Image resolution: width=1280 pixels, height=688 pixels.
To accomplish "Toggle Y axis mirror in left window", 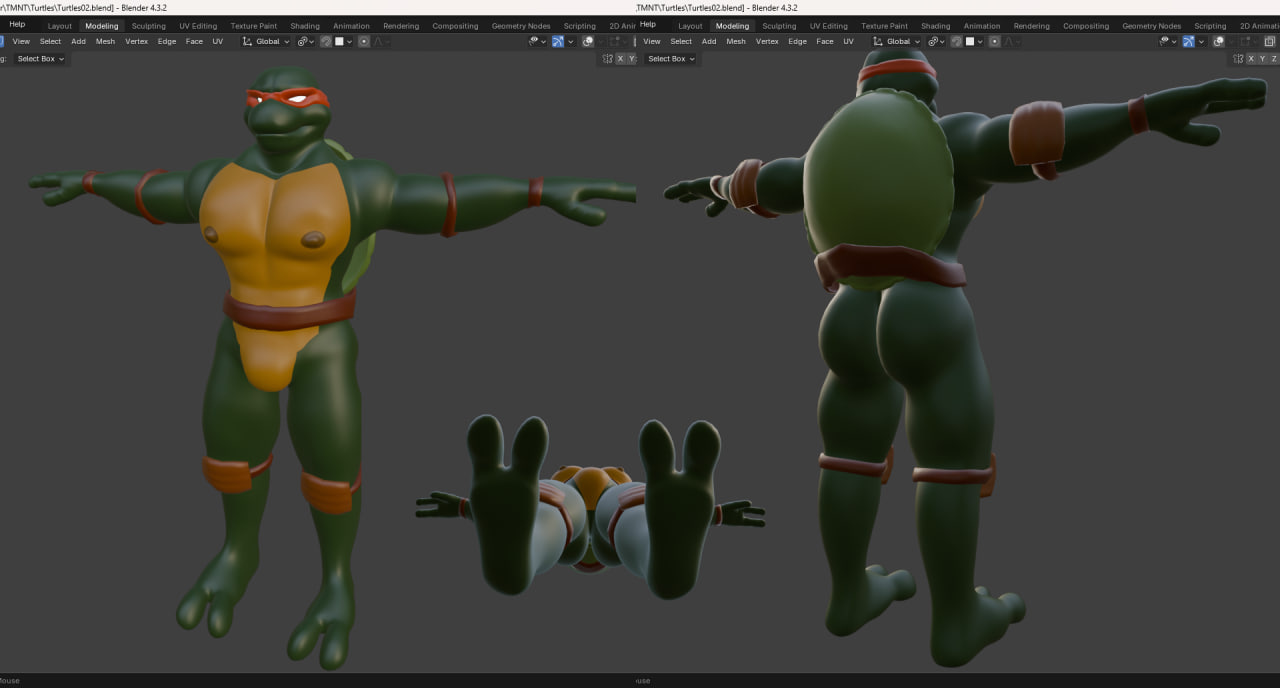I will pyautogui.click(x=631, y=59).
